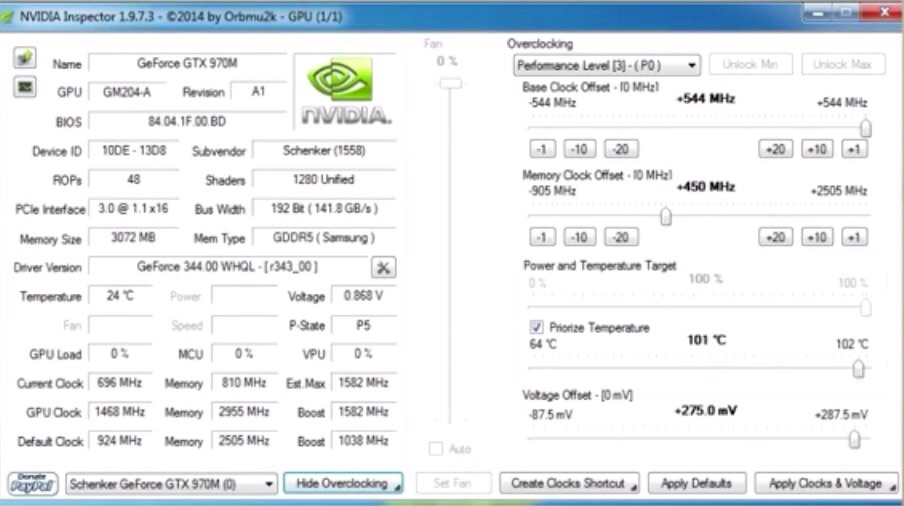The width and height of the screenshot is (904, 506).
Task: Click the P-State value P5
Action: (x=363, y=325)
